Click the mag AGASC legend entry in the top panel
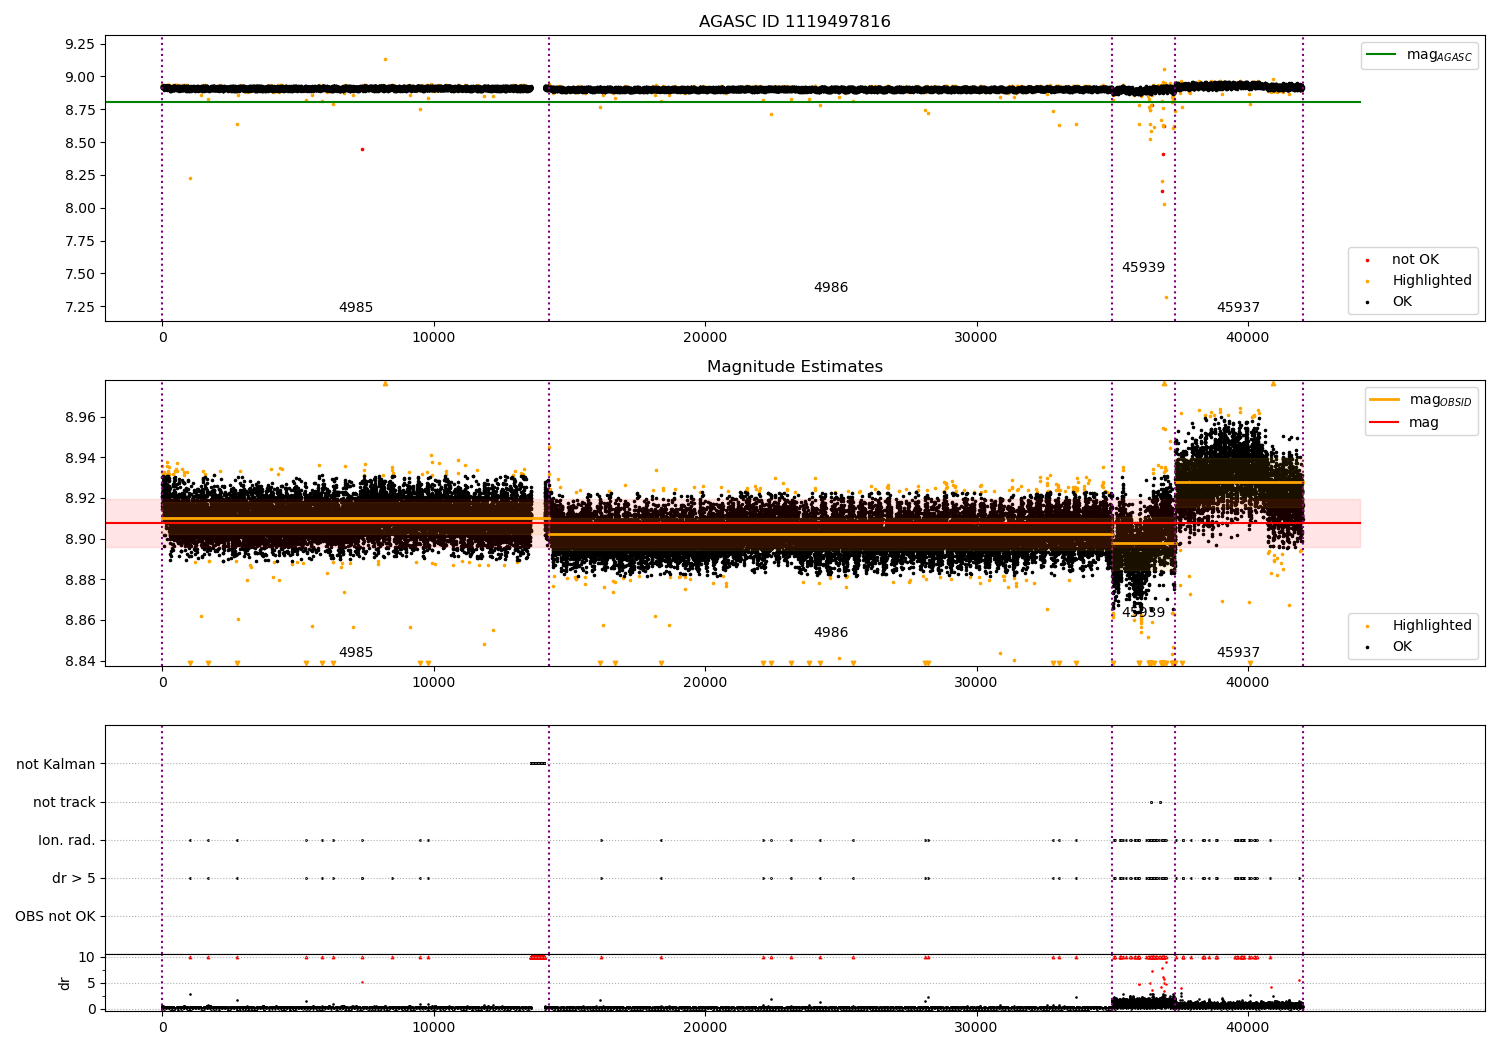The image size is (1500, 1050). click(x=1419, y=55)
